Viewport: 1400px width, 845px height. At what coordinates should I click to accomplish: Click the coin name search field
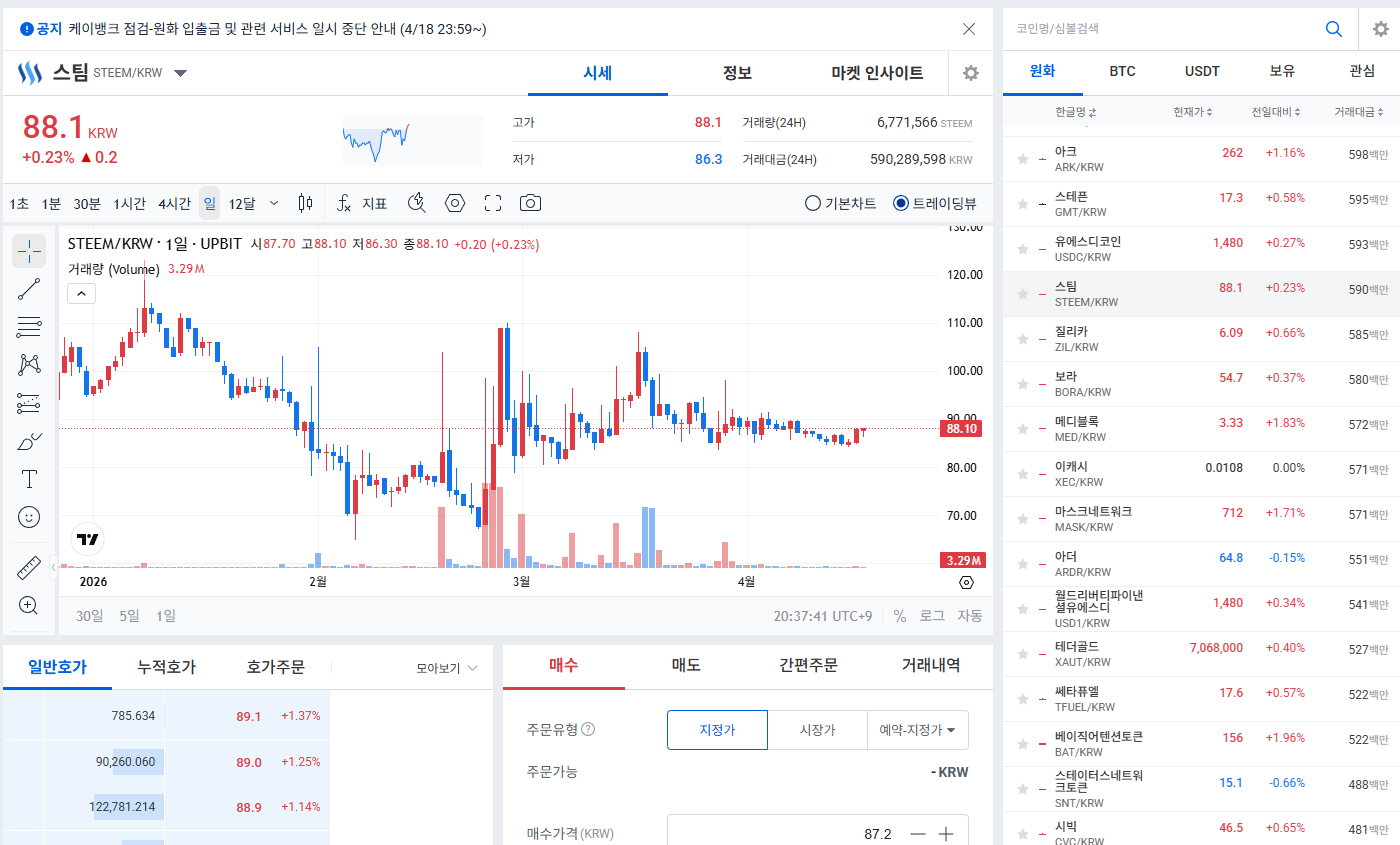pos(1162,29)
